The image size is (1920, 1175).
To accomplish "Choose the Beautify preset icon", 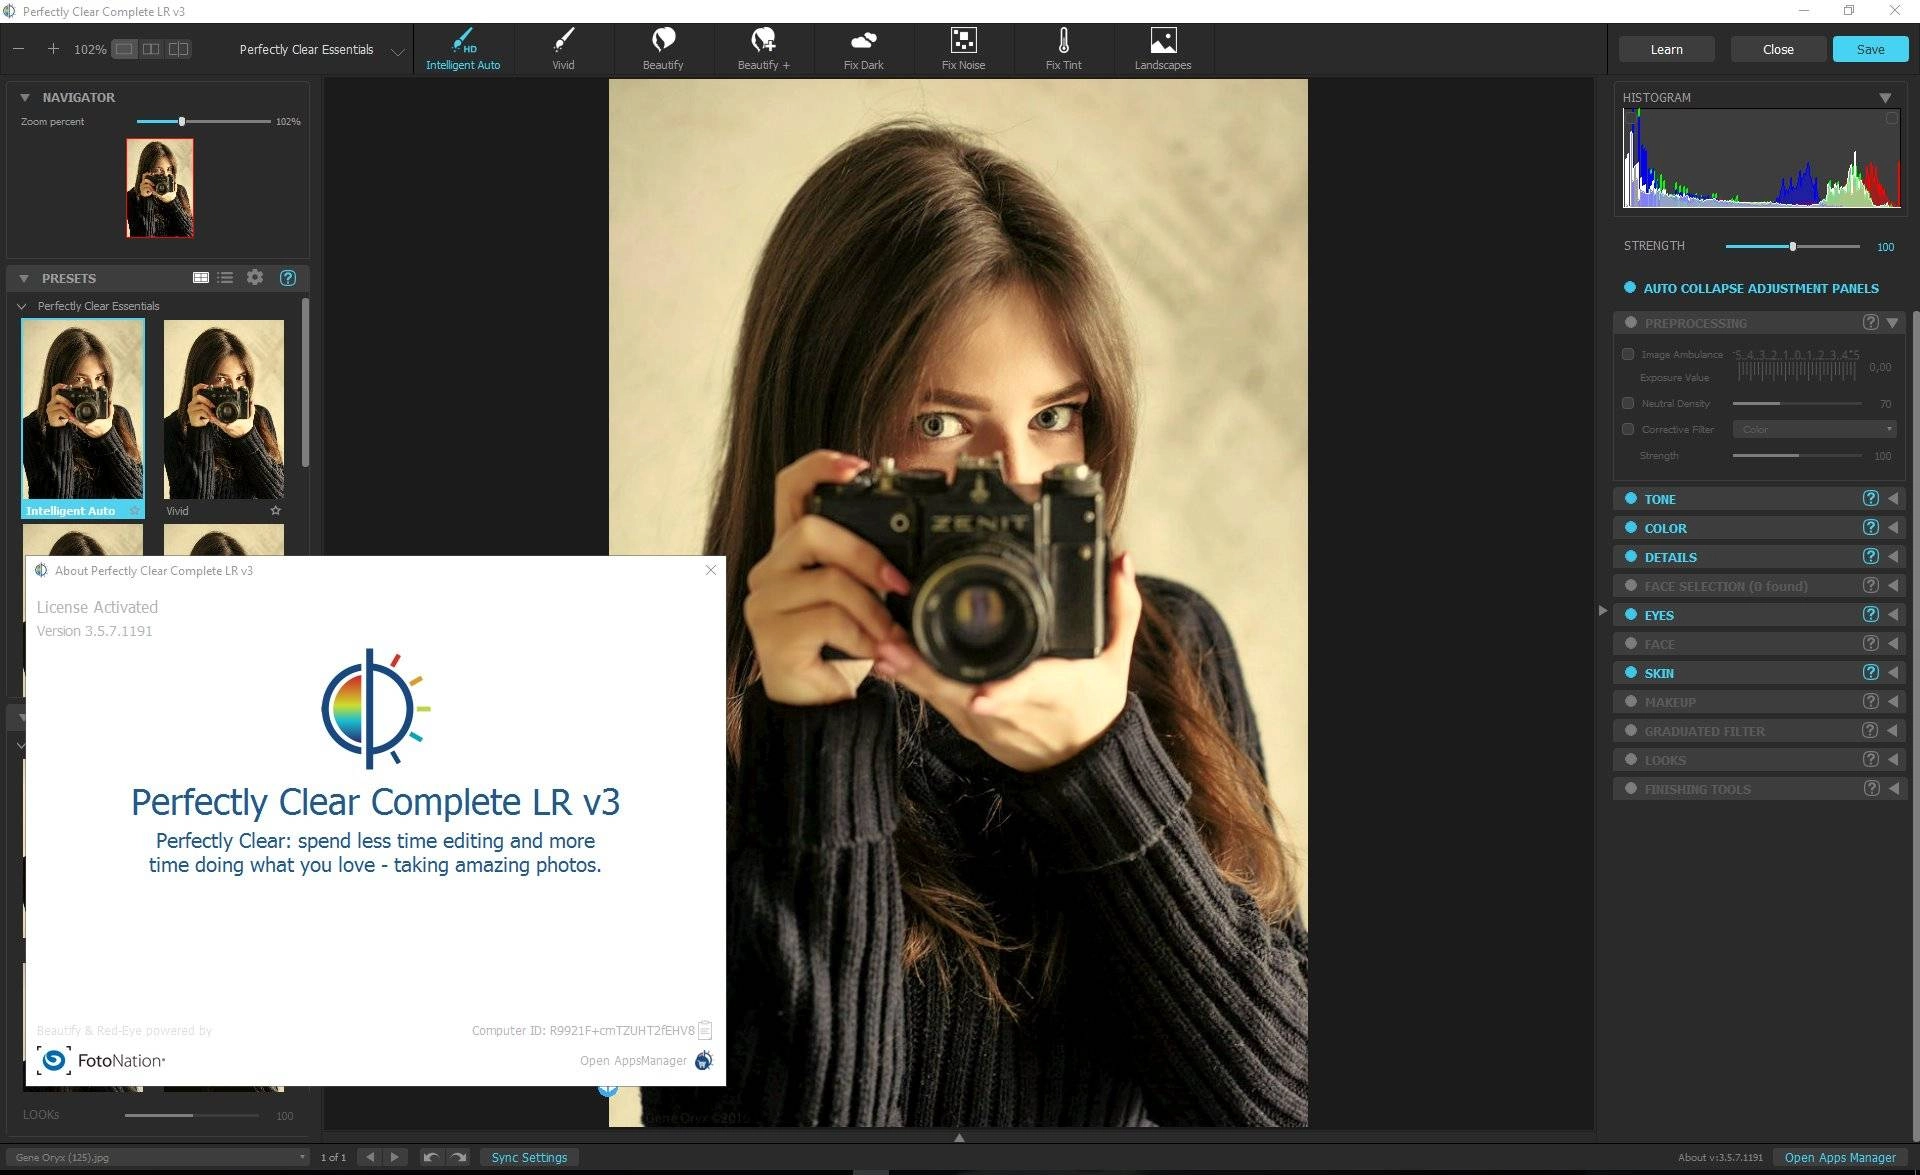I will tap(663, 49).
